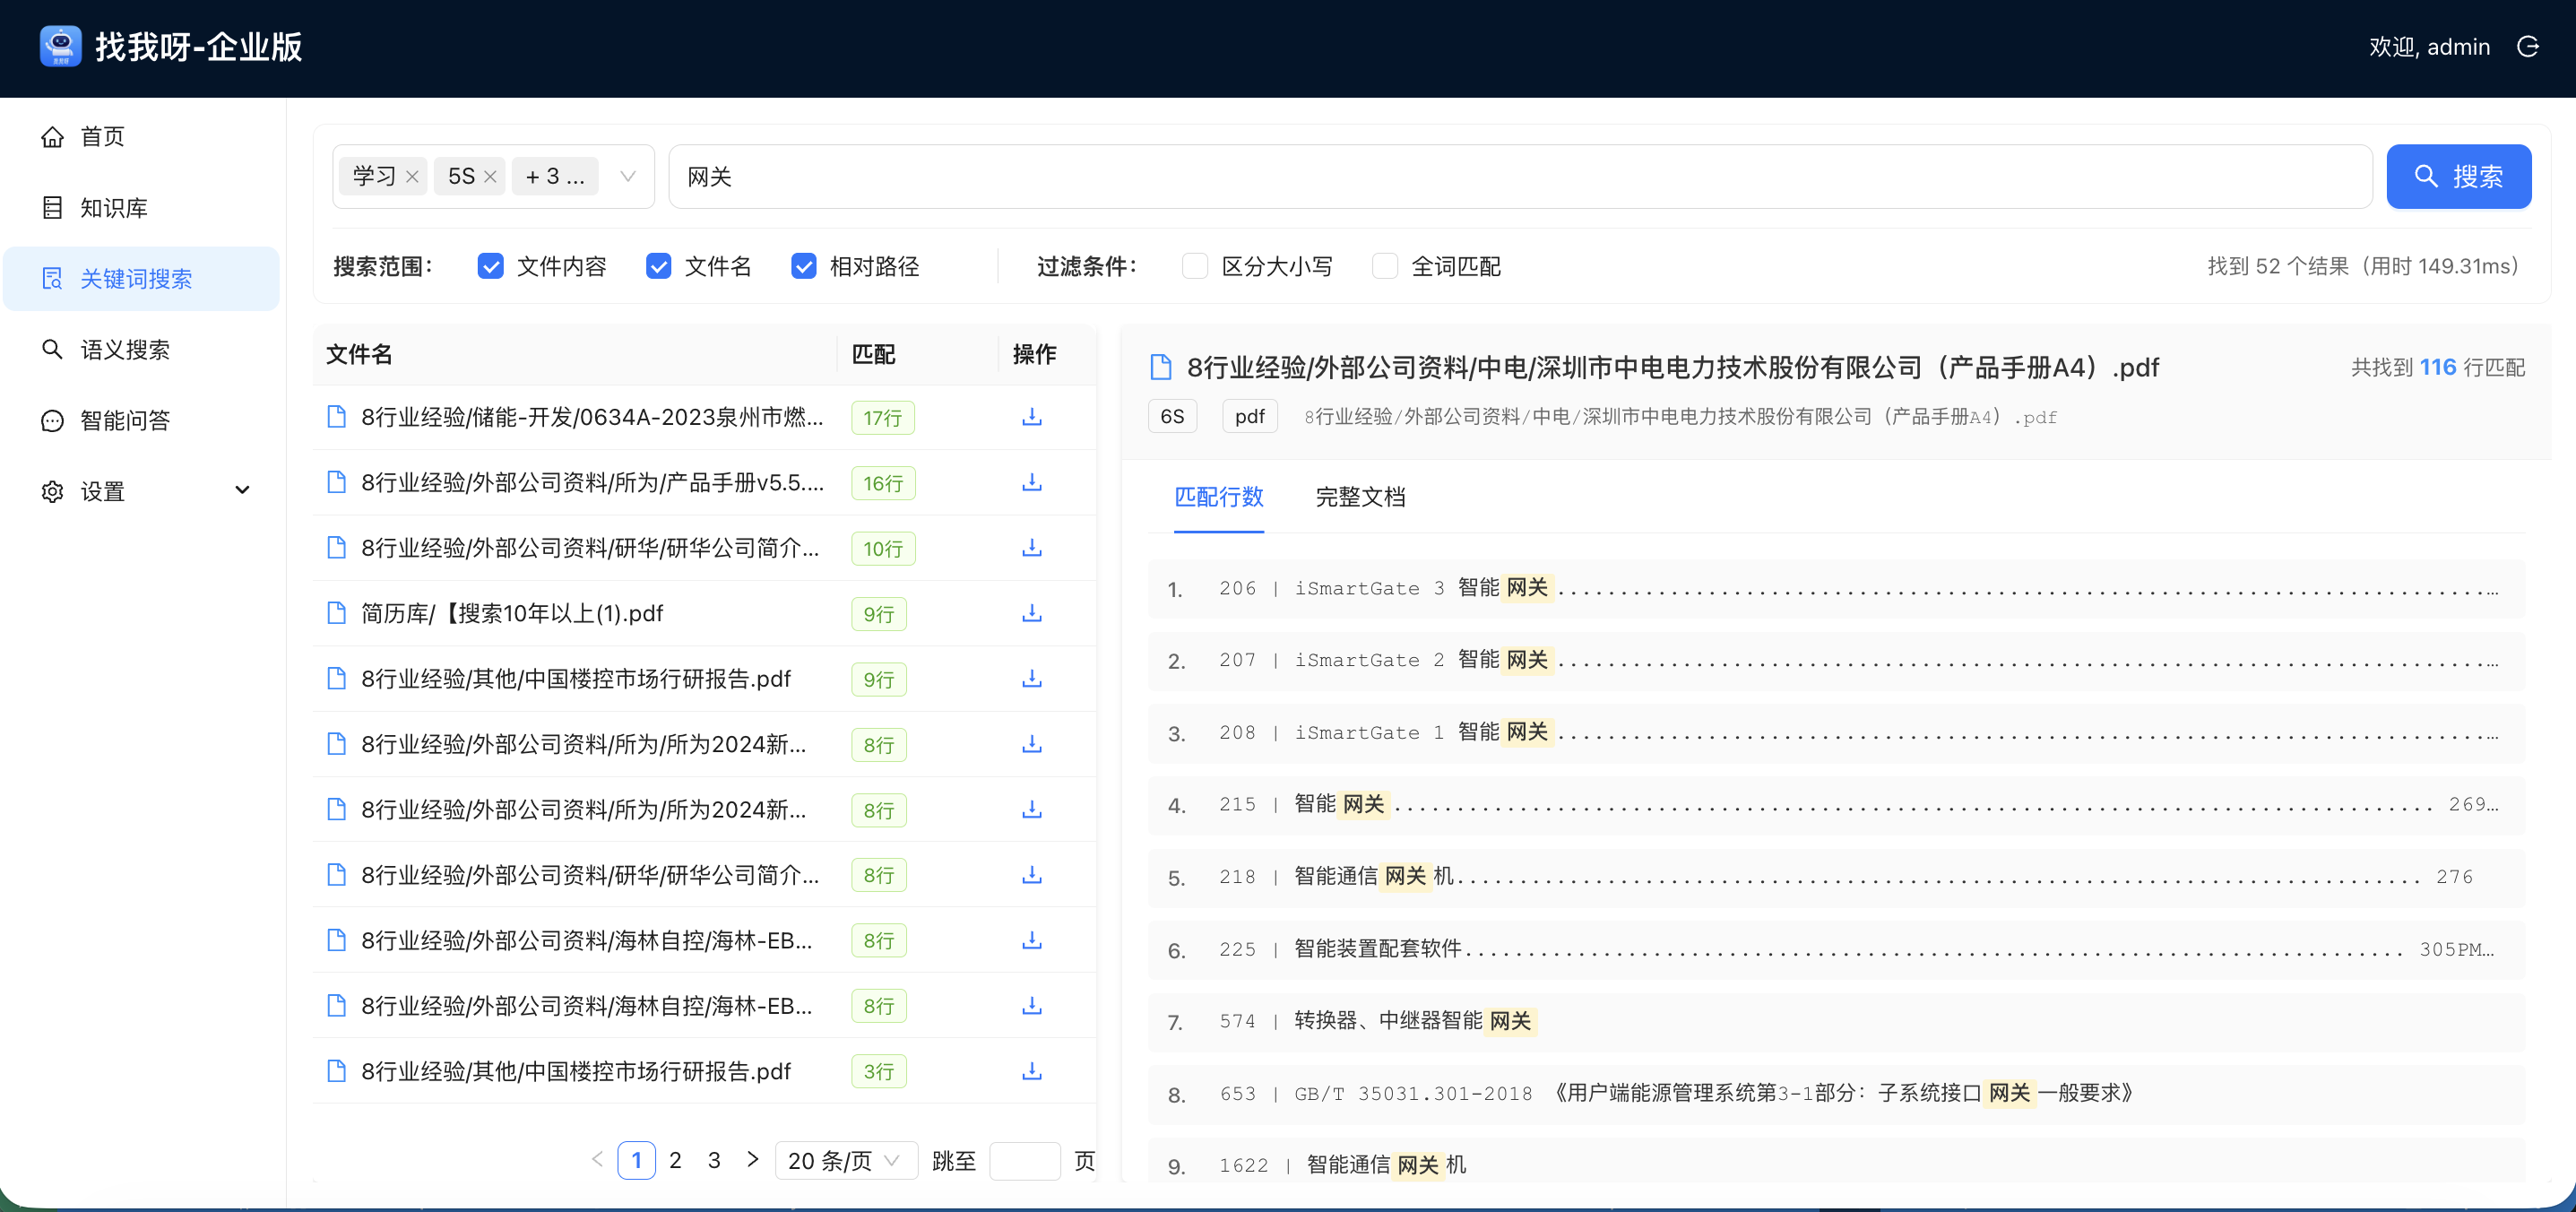Click the logout icon in header
Screen dimensions: 2576x1212
pos(2529,46)
